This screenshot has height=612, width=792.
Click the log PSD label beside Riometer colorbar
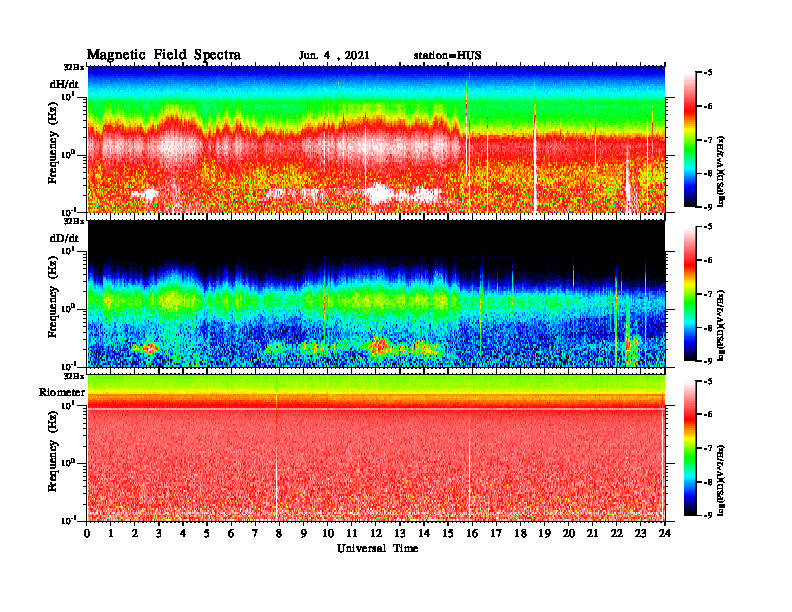coord(721,480)
